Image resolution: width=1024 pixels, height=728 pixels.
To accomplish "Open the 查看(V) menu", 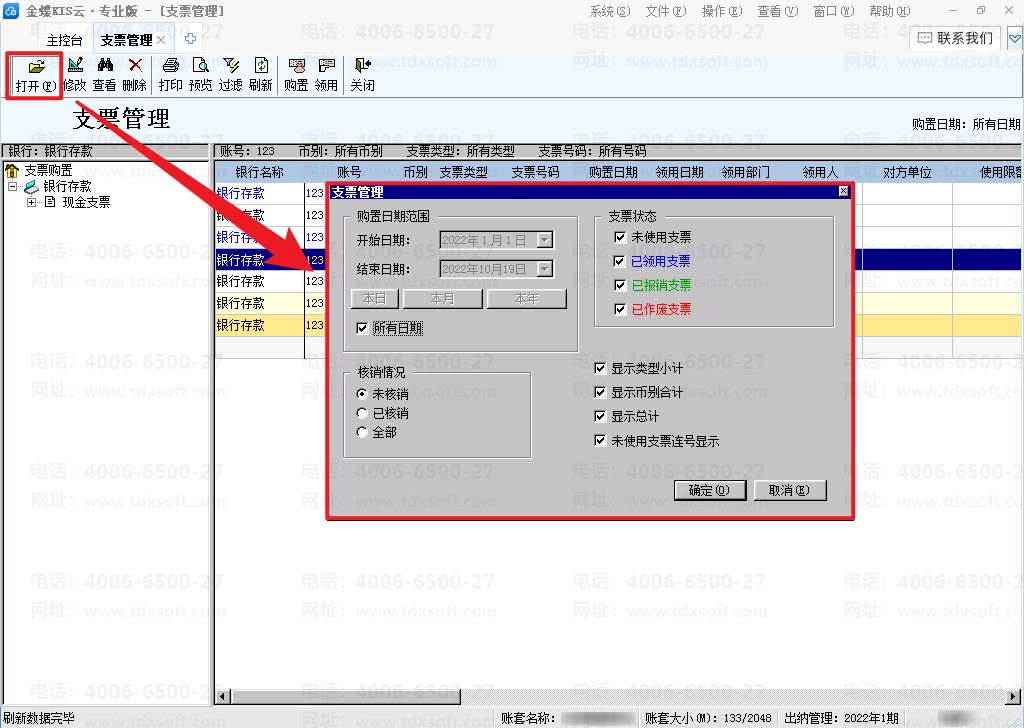I will (x=777, y=11).
